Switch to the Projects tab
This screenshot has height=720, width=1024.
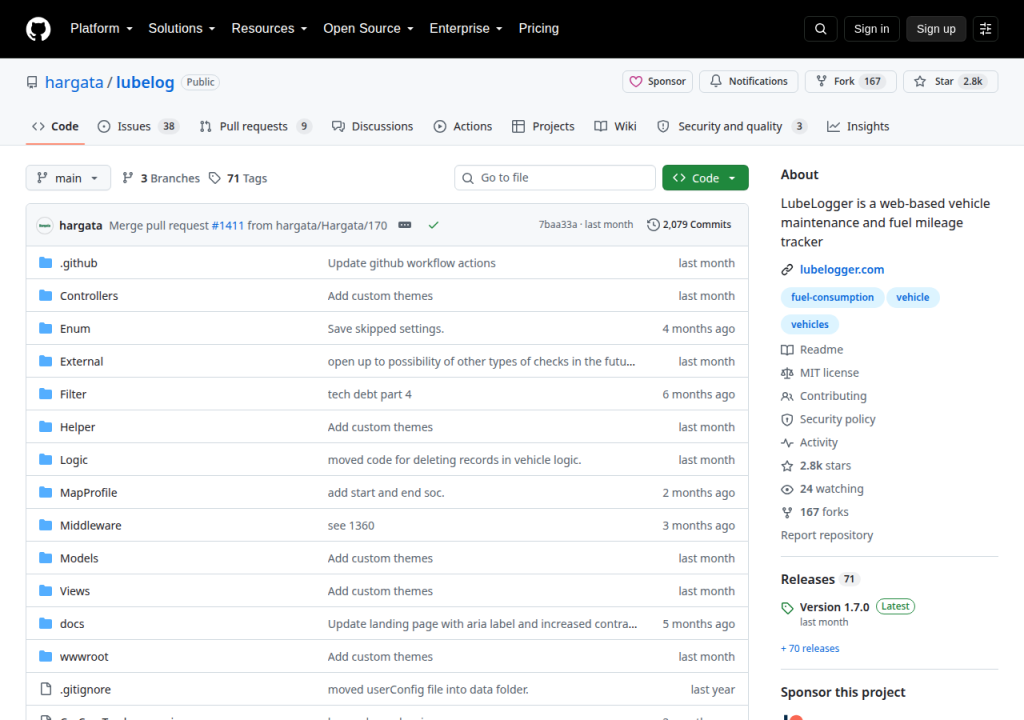[543, 127]
